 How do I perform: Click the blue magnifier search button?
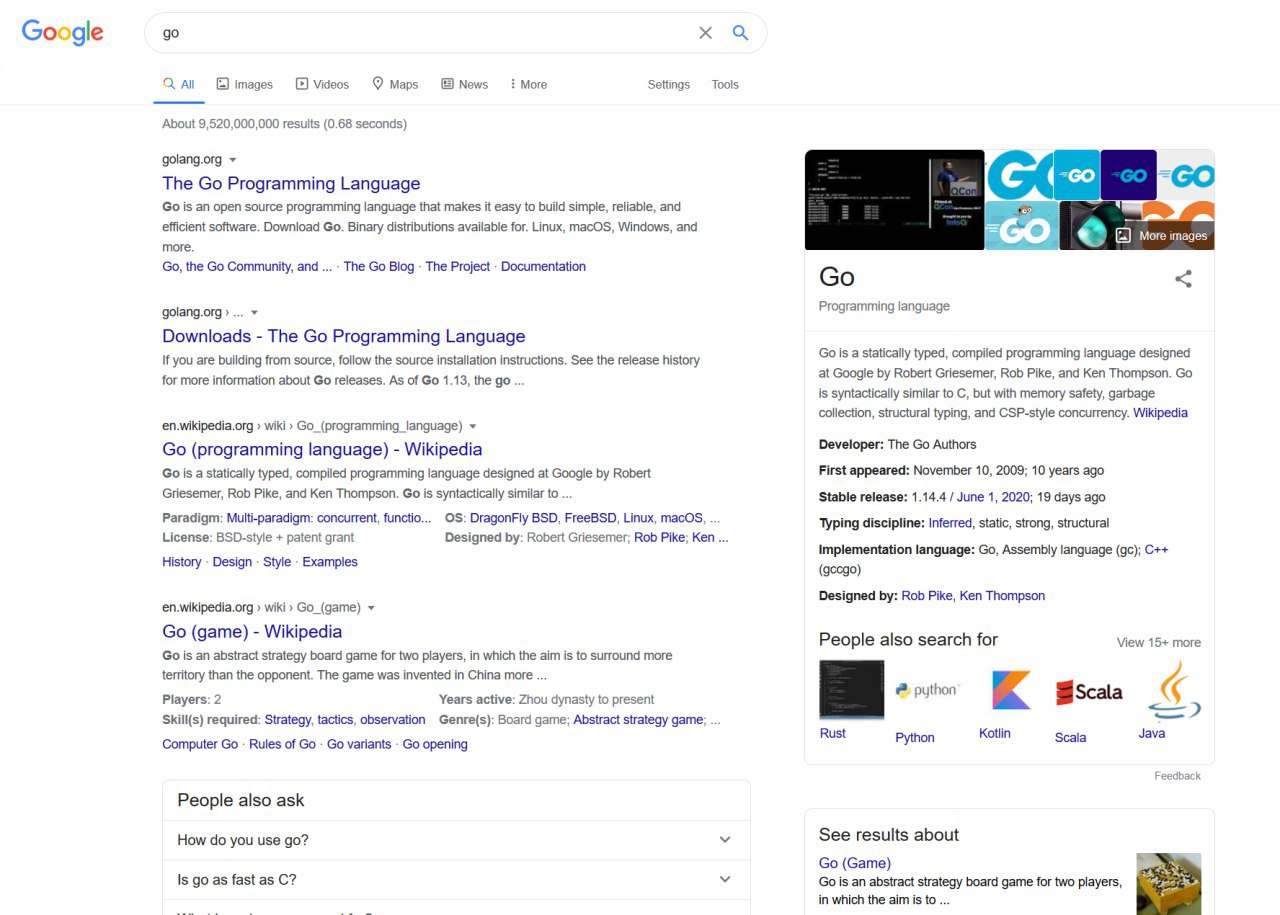point(740,33)
